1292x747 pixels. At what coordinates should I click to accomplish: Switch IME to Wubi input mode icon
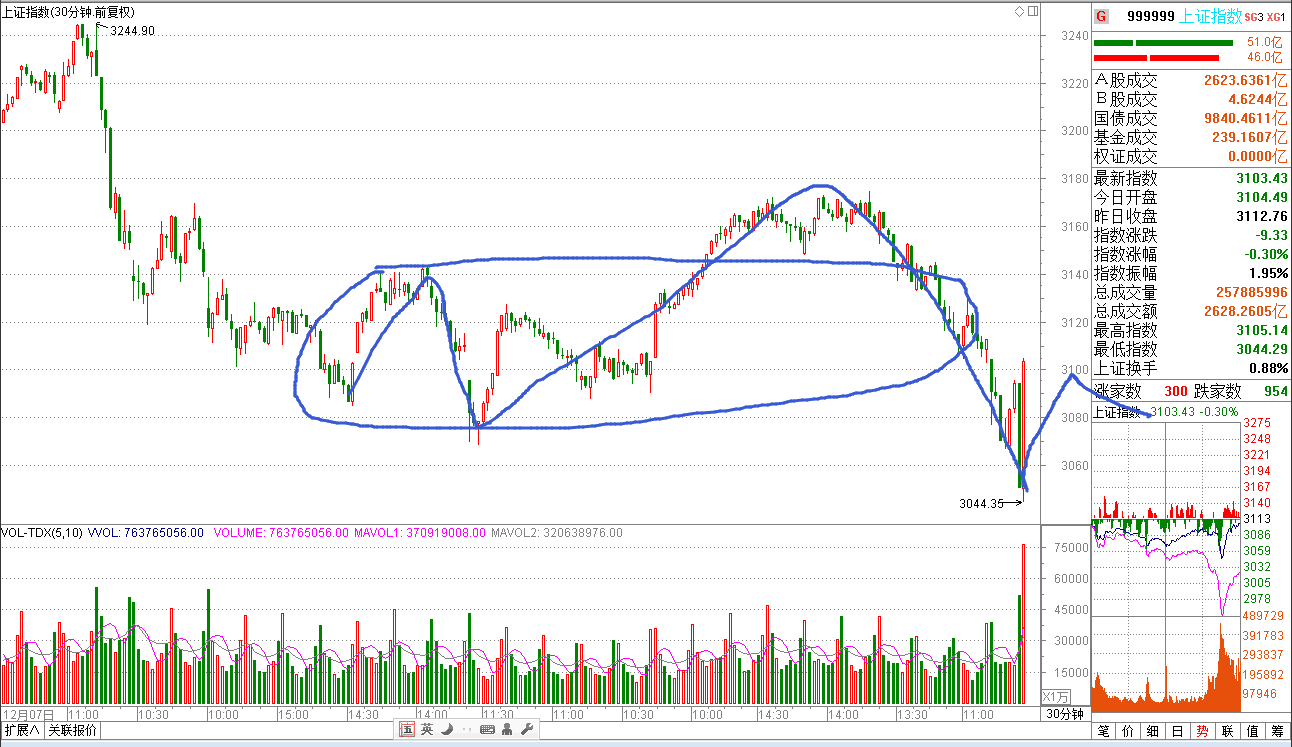[407, 730]
